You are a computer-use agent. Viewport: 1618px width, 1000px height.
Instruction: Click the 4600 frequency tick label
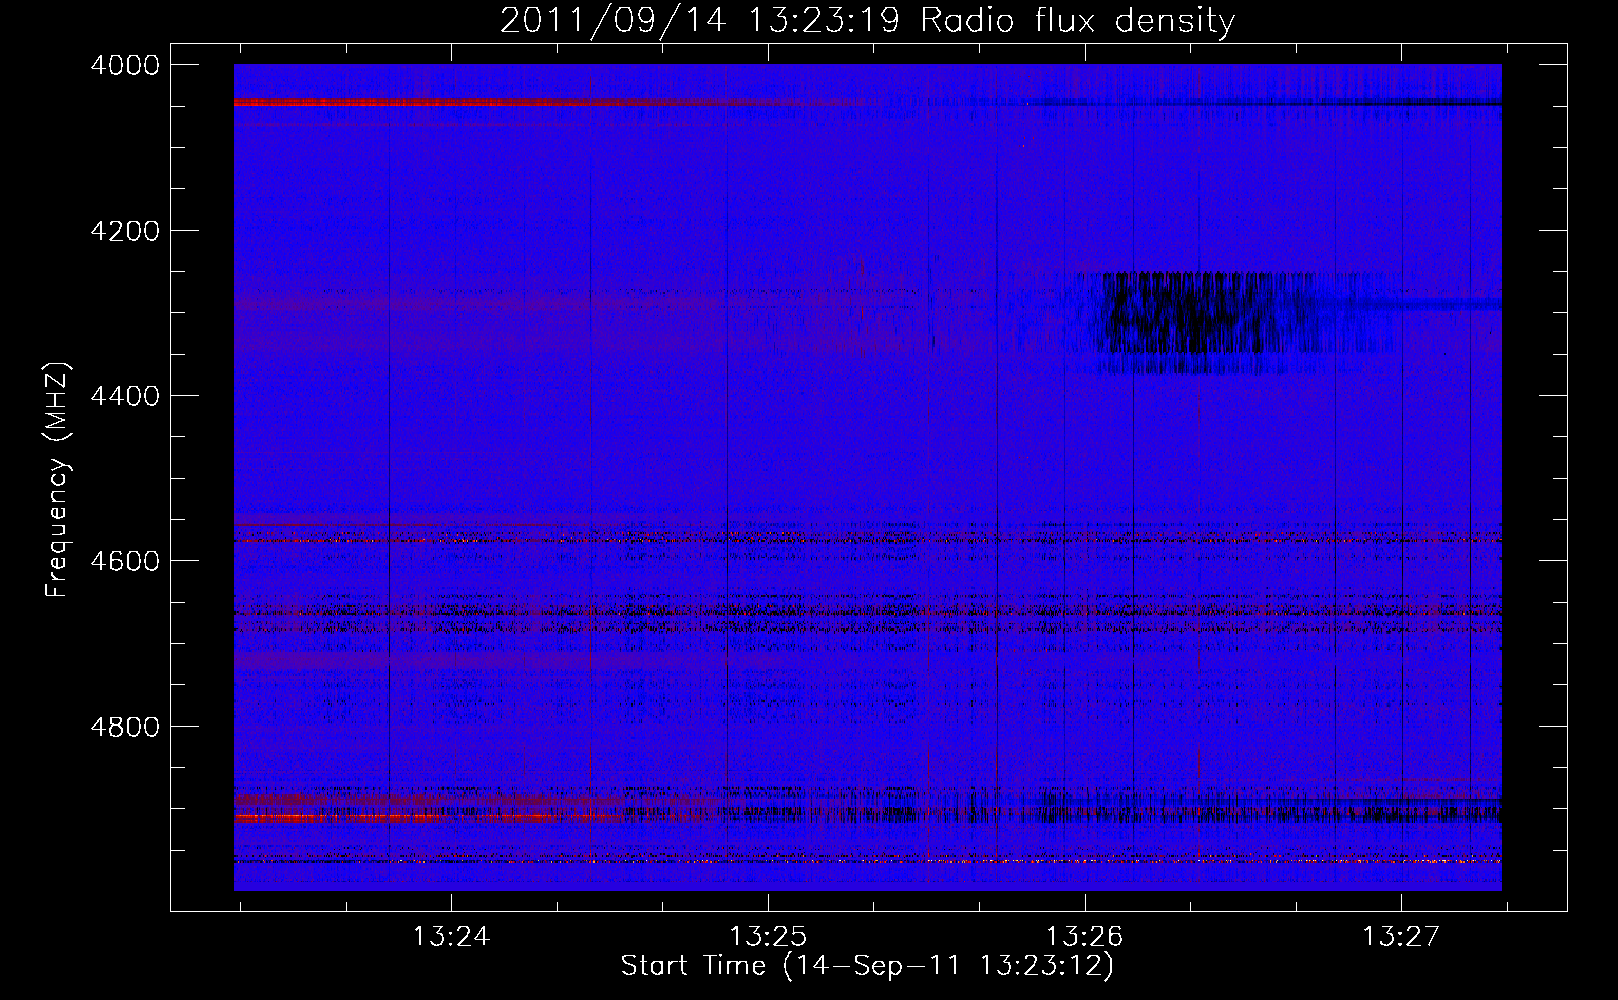pyautogui.click(x=124, y=561)
